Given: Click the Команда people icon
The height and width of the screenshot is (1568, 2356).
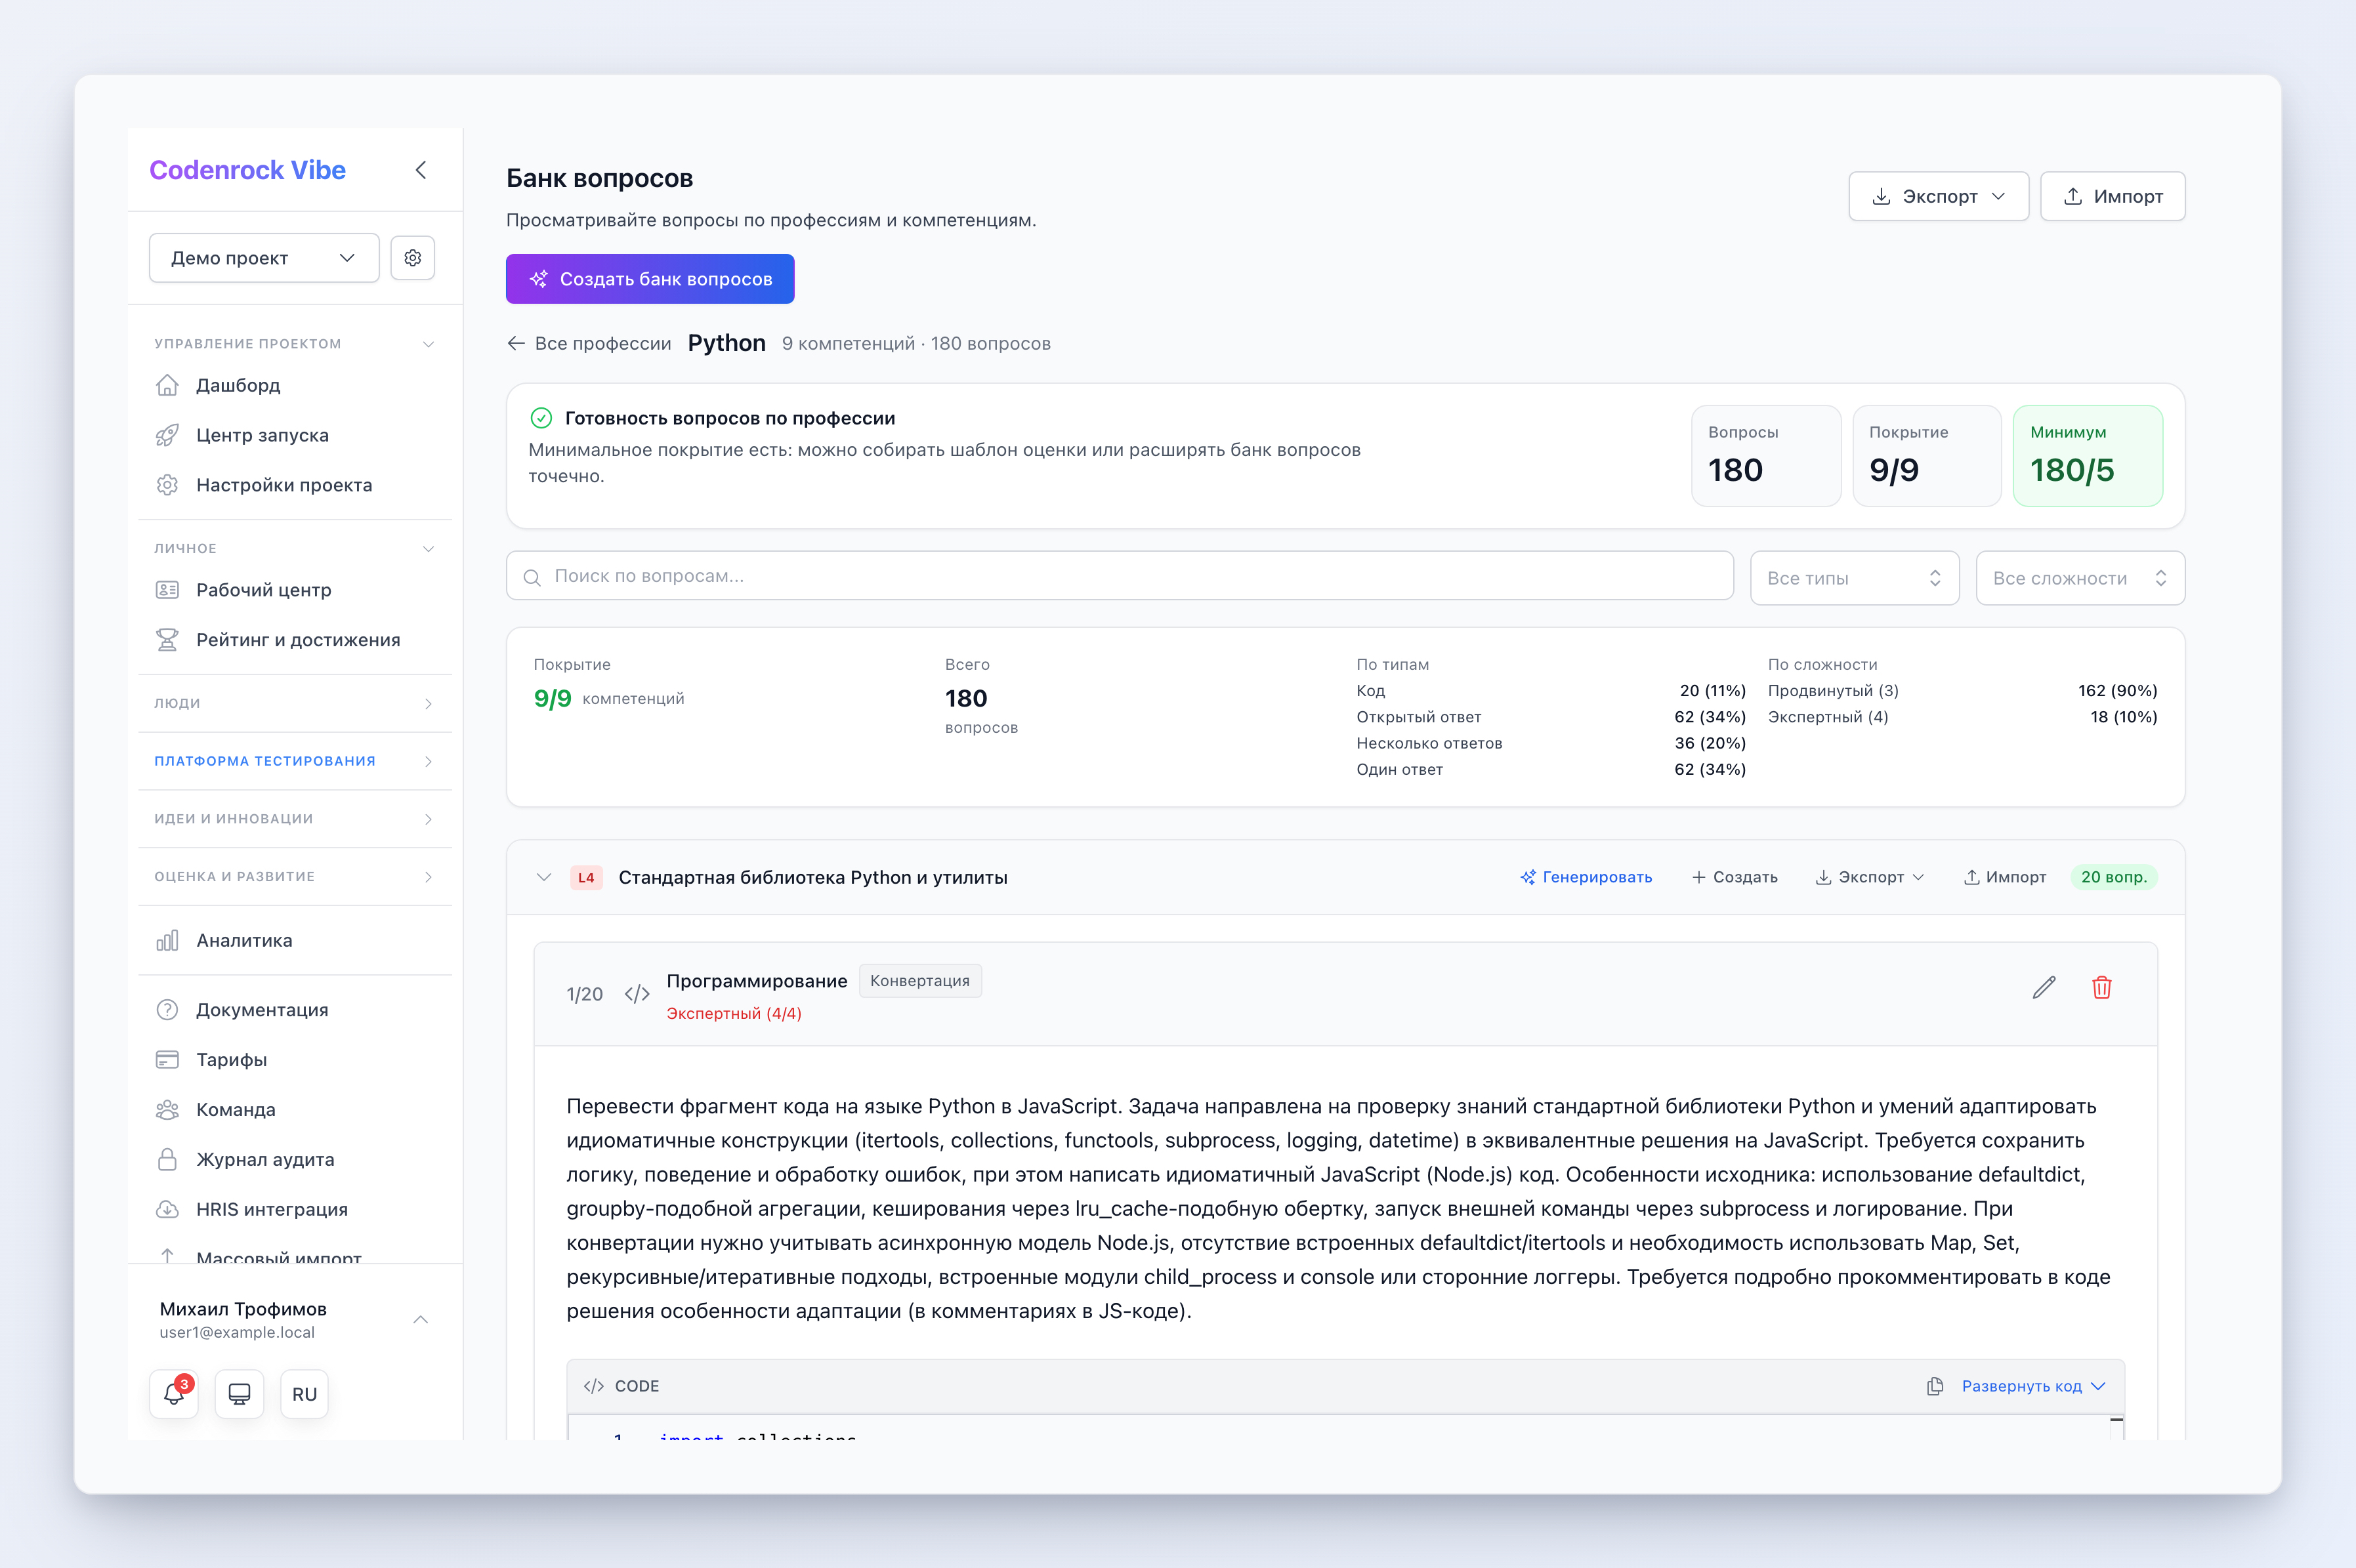Looking at the screenshot, I should tap(167, 1110).
